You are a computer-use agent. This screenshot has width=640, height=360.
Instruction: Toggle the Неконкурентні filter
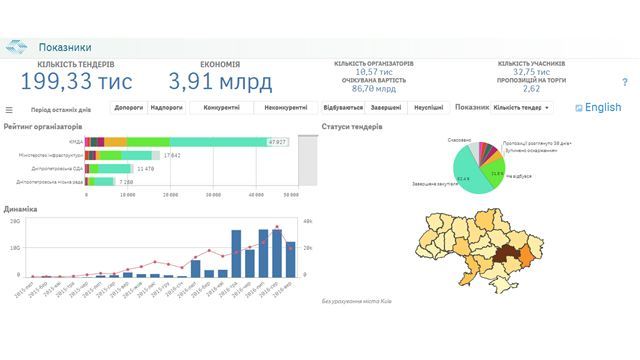[286, 108]
